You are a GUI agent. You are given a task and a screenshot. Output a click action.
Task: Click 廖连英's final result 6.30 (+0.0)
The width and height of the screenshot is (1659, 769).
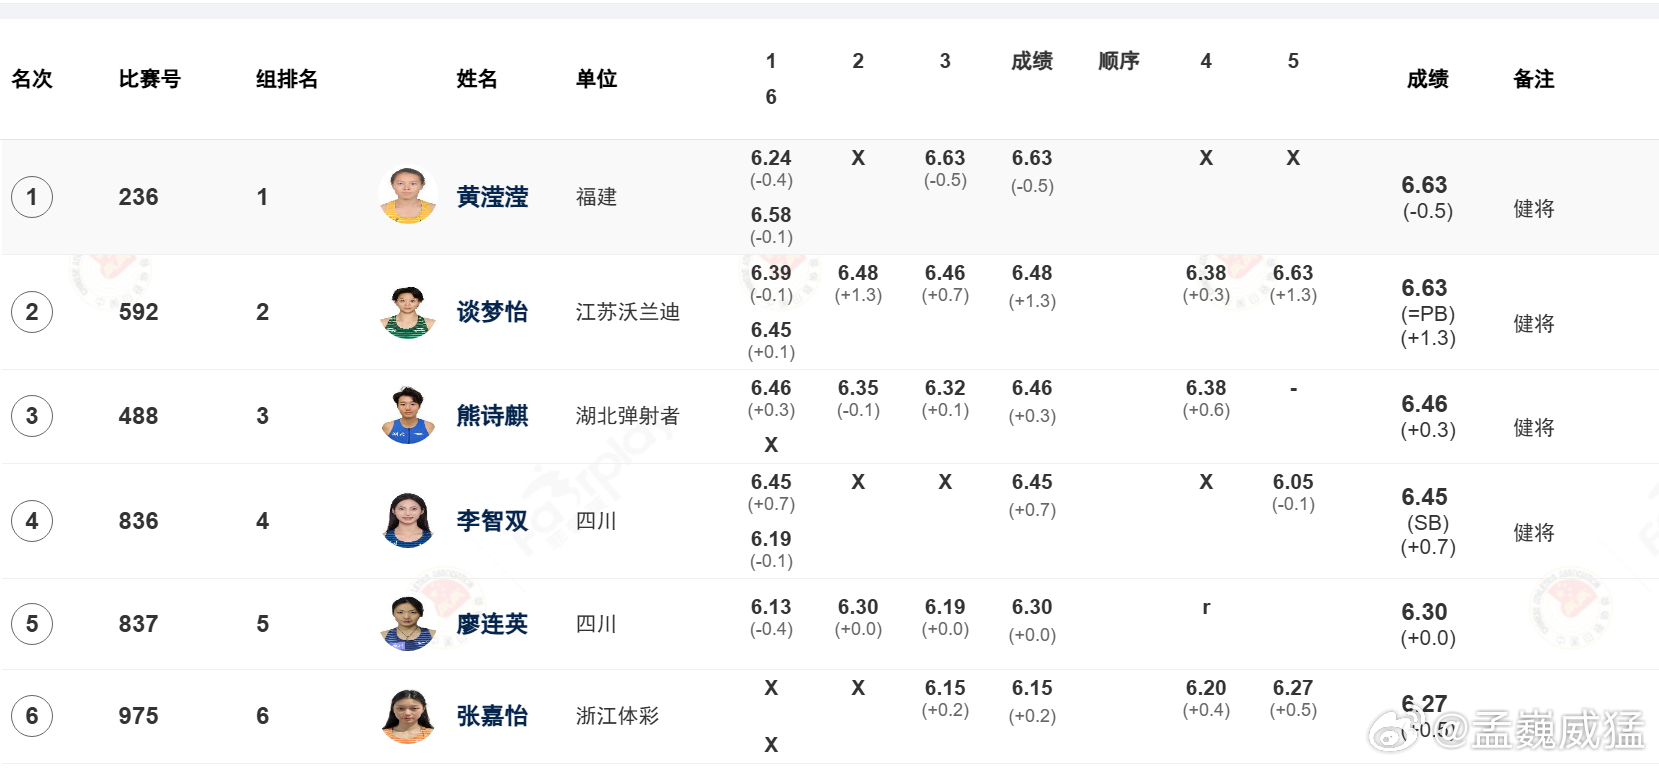[1428, 625]
